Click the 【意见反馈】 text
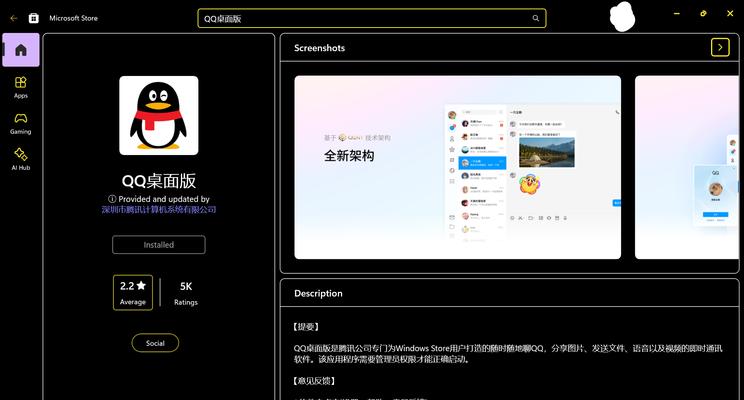 (x=314, y=381)
